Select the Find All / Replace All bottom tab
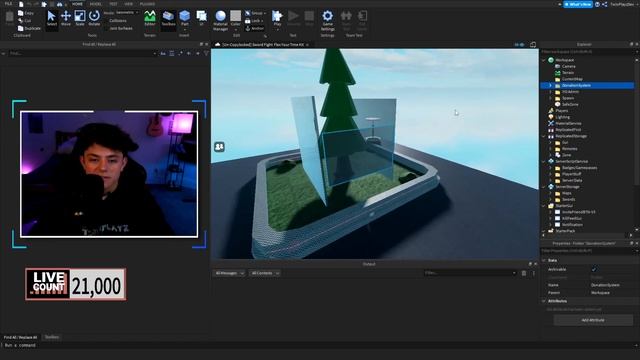Screen dimensions: 640x360 point(20,337)
